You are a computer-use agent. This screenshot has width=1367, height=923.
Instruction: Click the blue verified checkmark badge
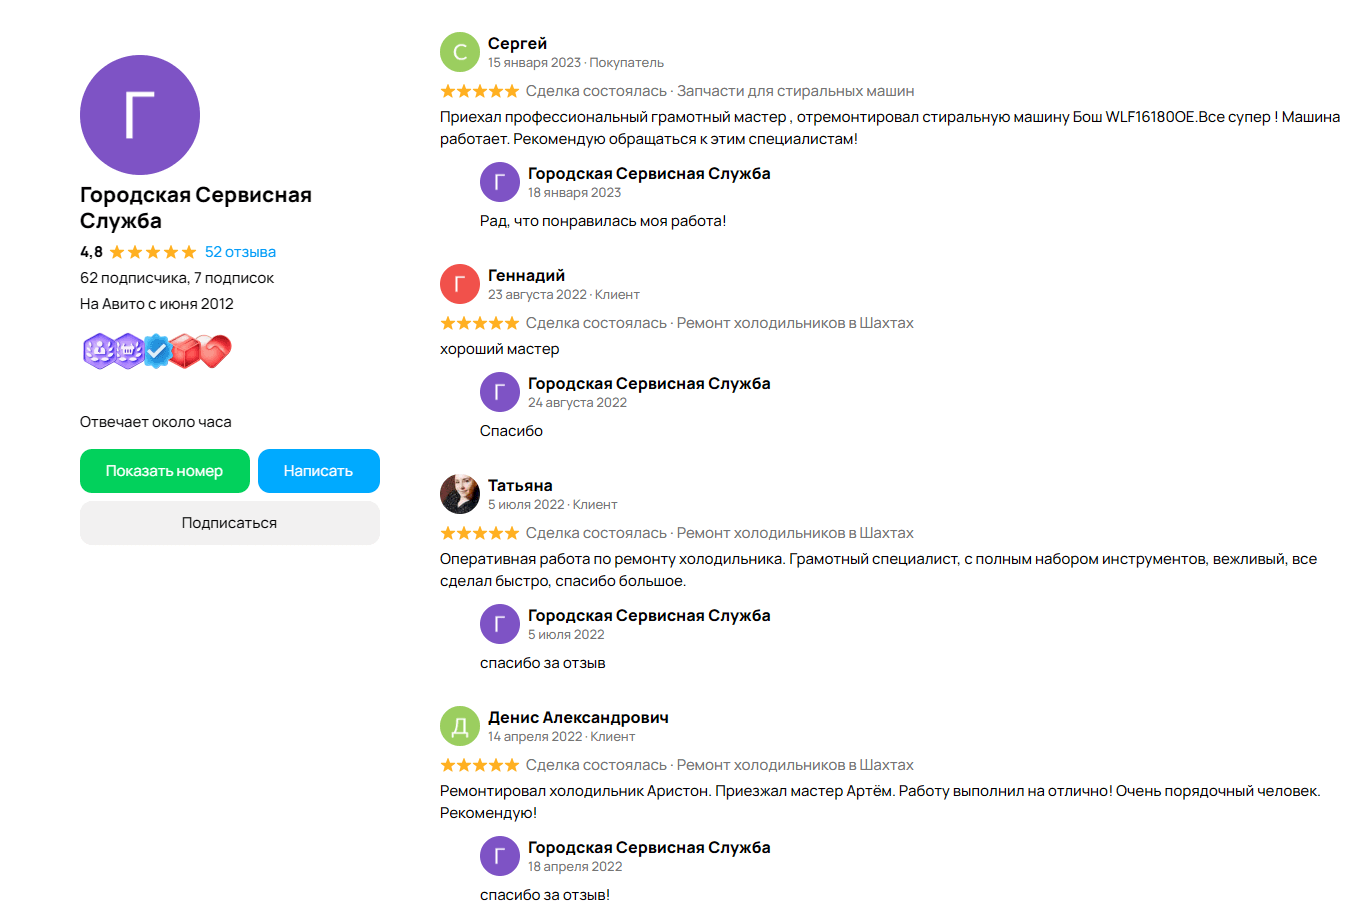pyautogui.click(x=157, y=351)
